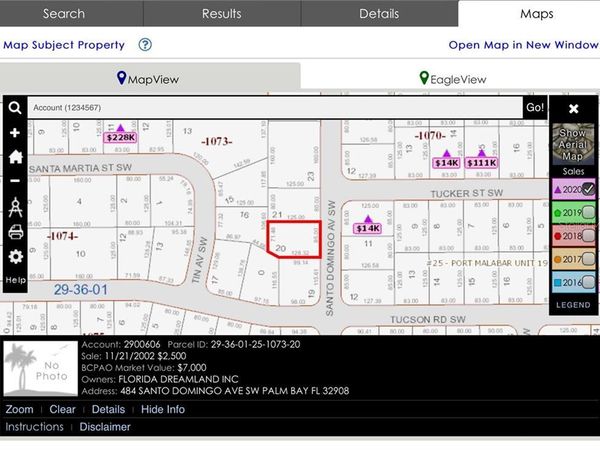Uncheck the 2020 sales checkbox

pyautogui.click(x=589, y=188)
